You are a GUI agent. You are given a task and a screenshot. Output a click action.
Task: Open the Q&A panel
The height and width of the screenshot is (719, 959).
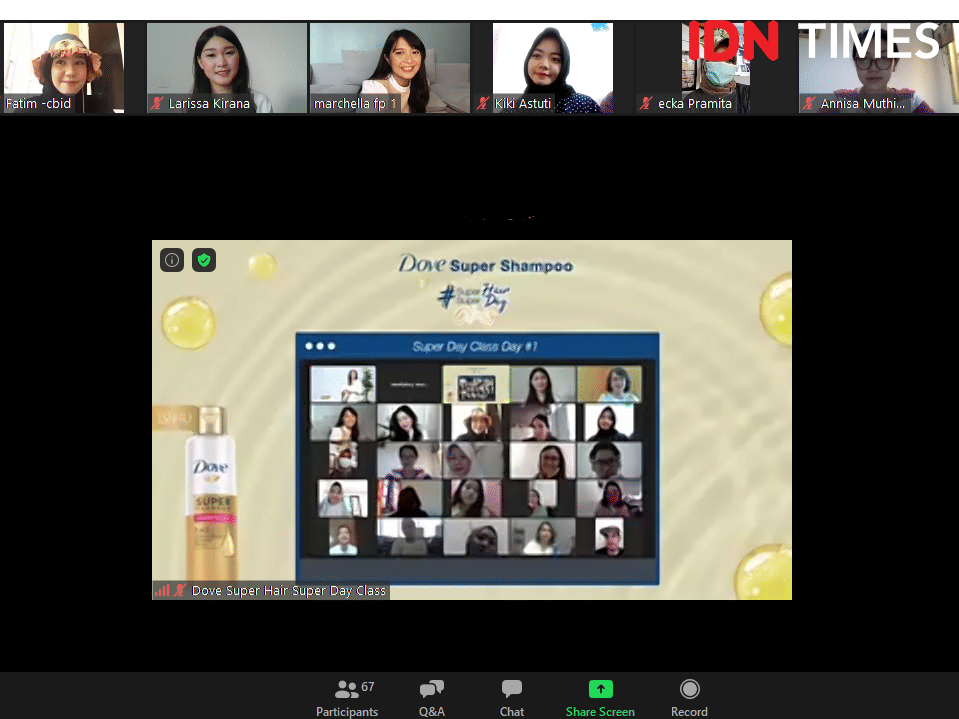432,698
